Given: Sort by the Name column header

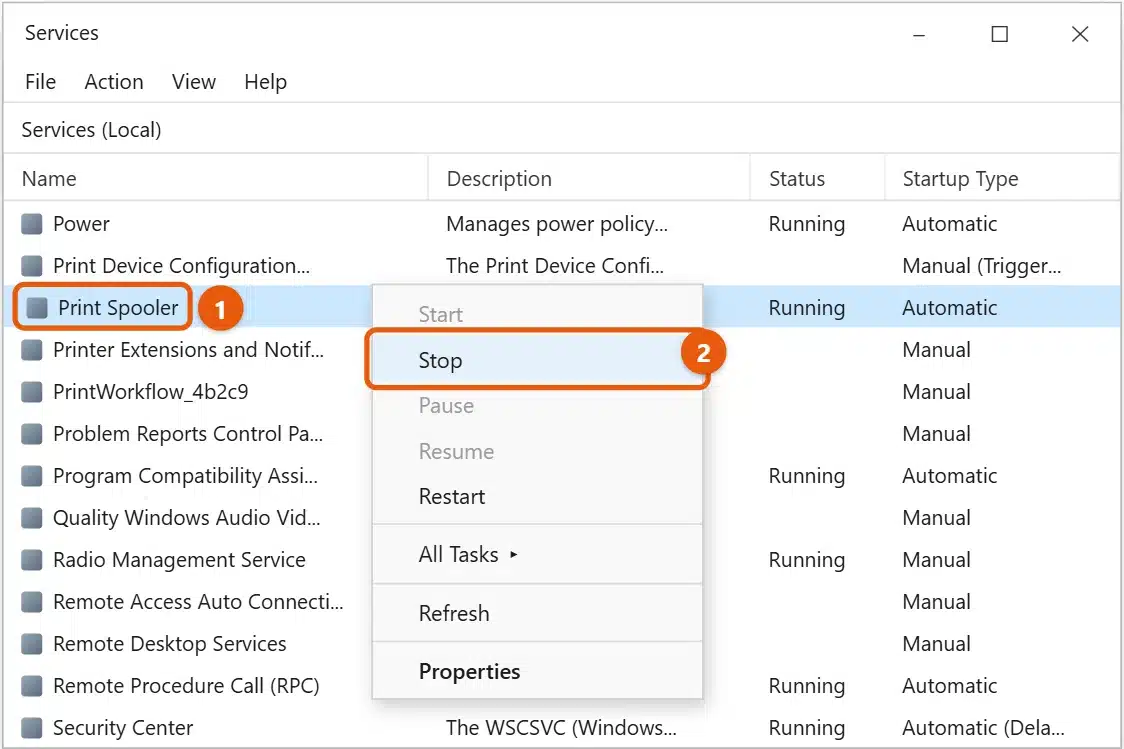Looking at the screenshot, I should [215, 178].
